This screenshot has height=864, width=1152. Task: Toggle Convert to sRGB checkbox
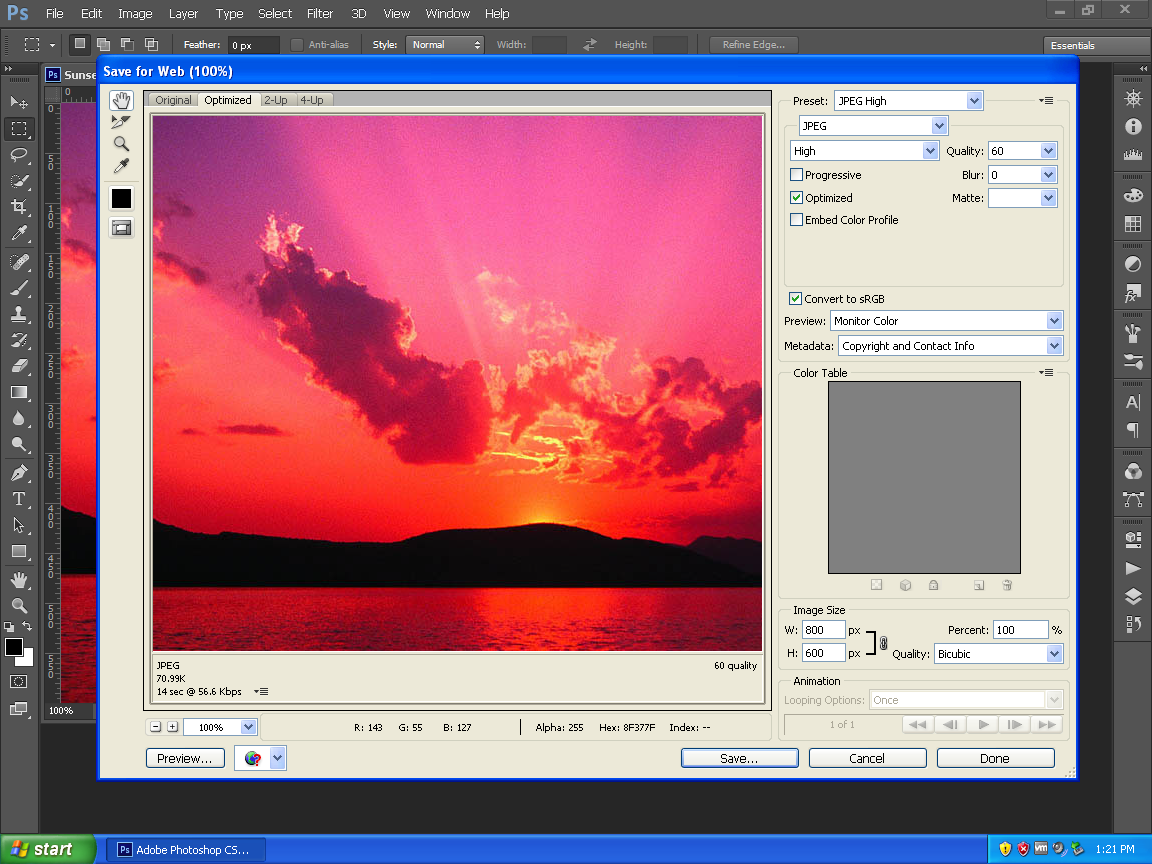pos(796,299)
